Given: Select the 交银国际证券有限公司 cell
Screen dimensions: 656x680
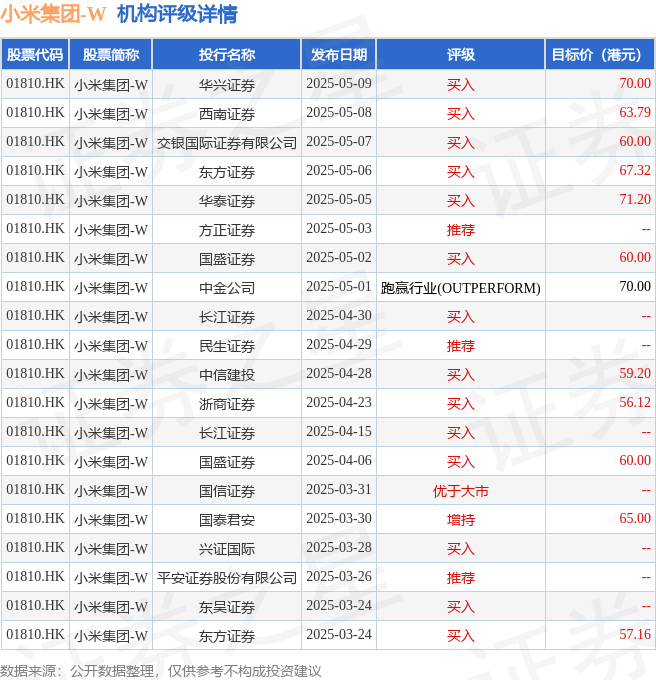Looking at the screenshot, I should click(227, 143).
